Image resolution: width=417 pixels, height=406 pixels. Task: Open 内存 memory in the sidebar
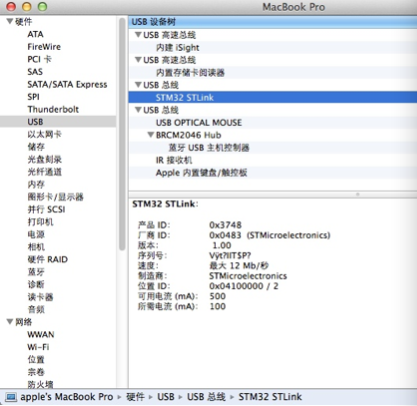click(36, 184)
